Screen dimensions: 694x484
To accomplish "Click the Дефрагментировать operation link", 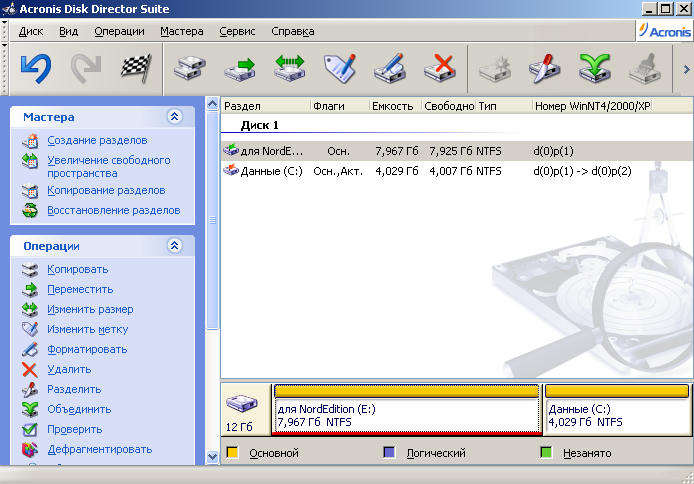I will click(x=100, y=449).
